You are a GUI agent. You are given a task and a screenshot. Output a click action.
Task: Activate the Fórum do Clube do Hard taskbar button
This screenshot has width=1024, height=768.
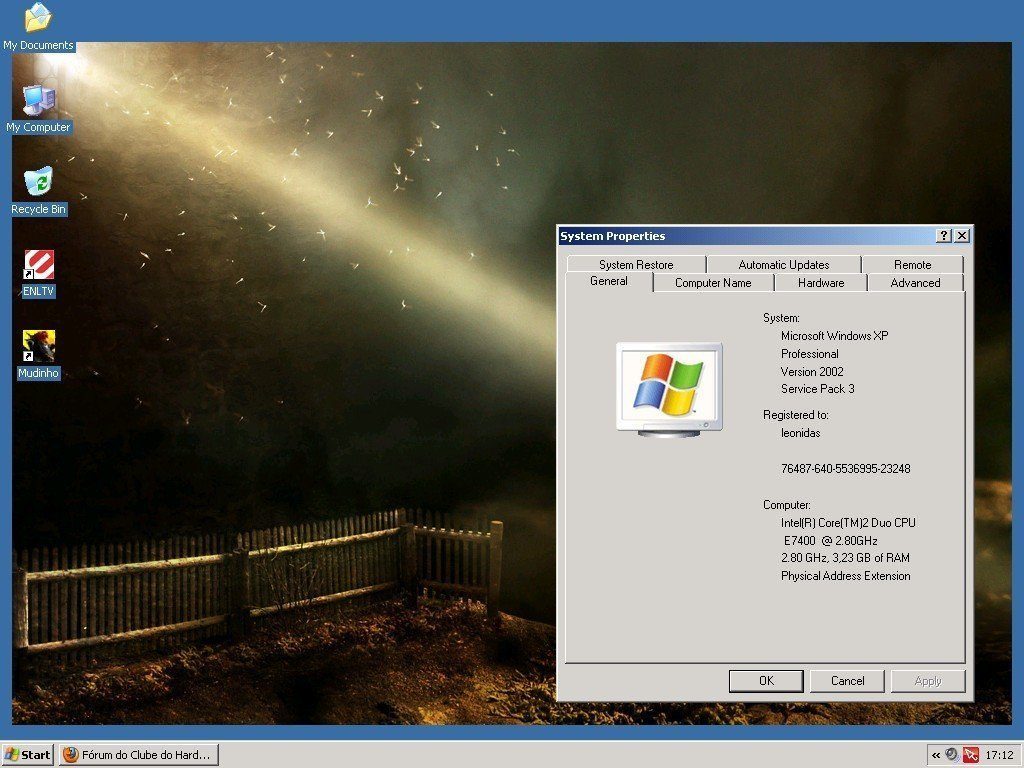tap(139, 755)
